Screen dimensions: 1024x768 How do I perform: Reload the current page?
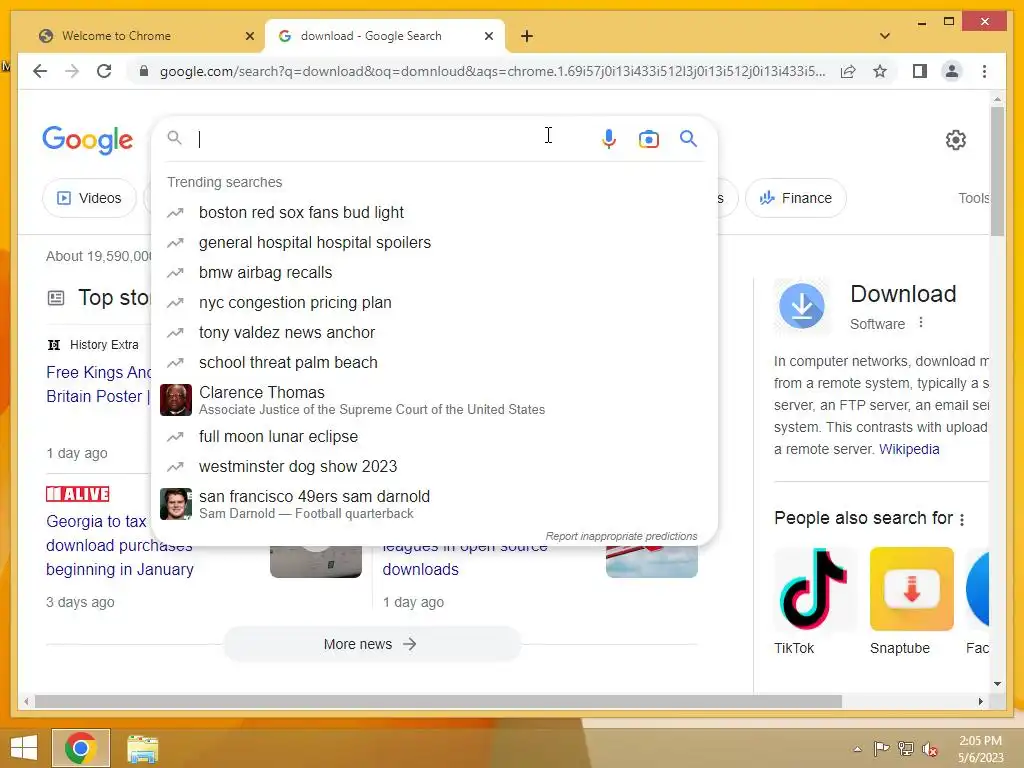click(x=104, y=71)
